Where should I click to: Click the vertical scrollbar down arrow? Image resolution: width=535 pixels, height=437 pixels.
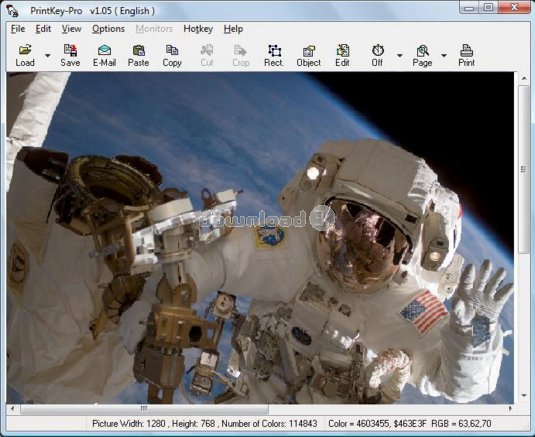(x=524, y=395)
